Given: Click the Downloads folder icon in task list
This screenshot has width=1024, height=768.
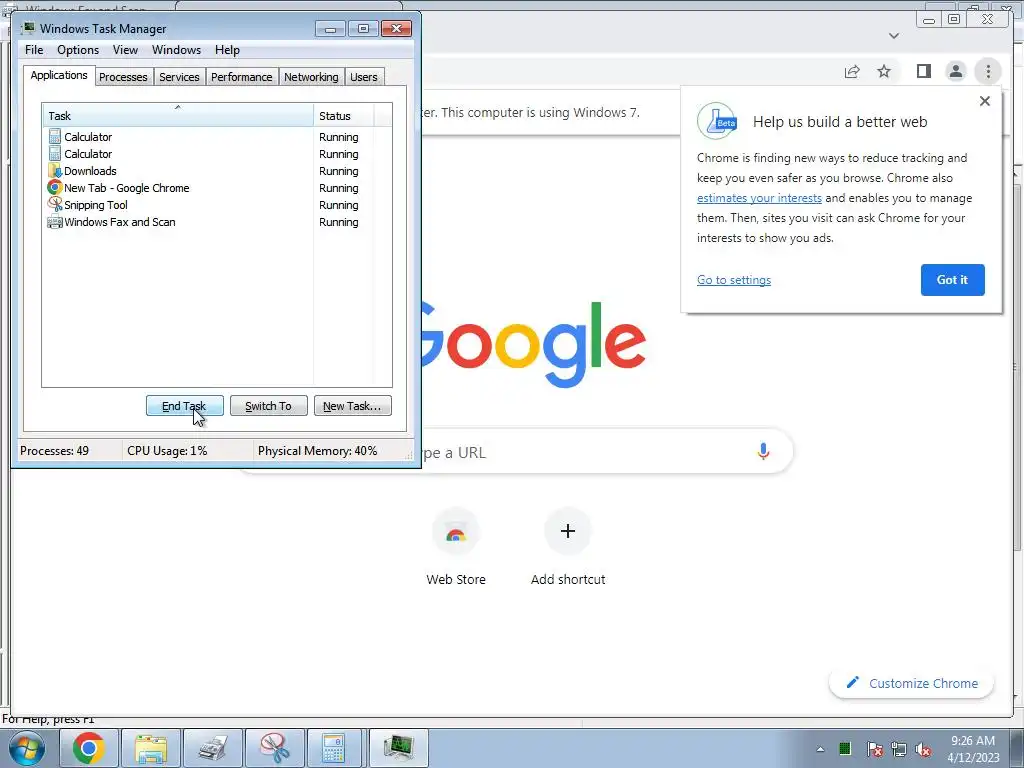Looking at the screenshot, I should [55, 170].
